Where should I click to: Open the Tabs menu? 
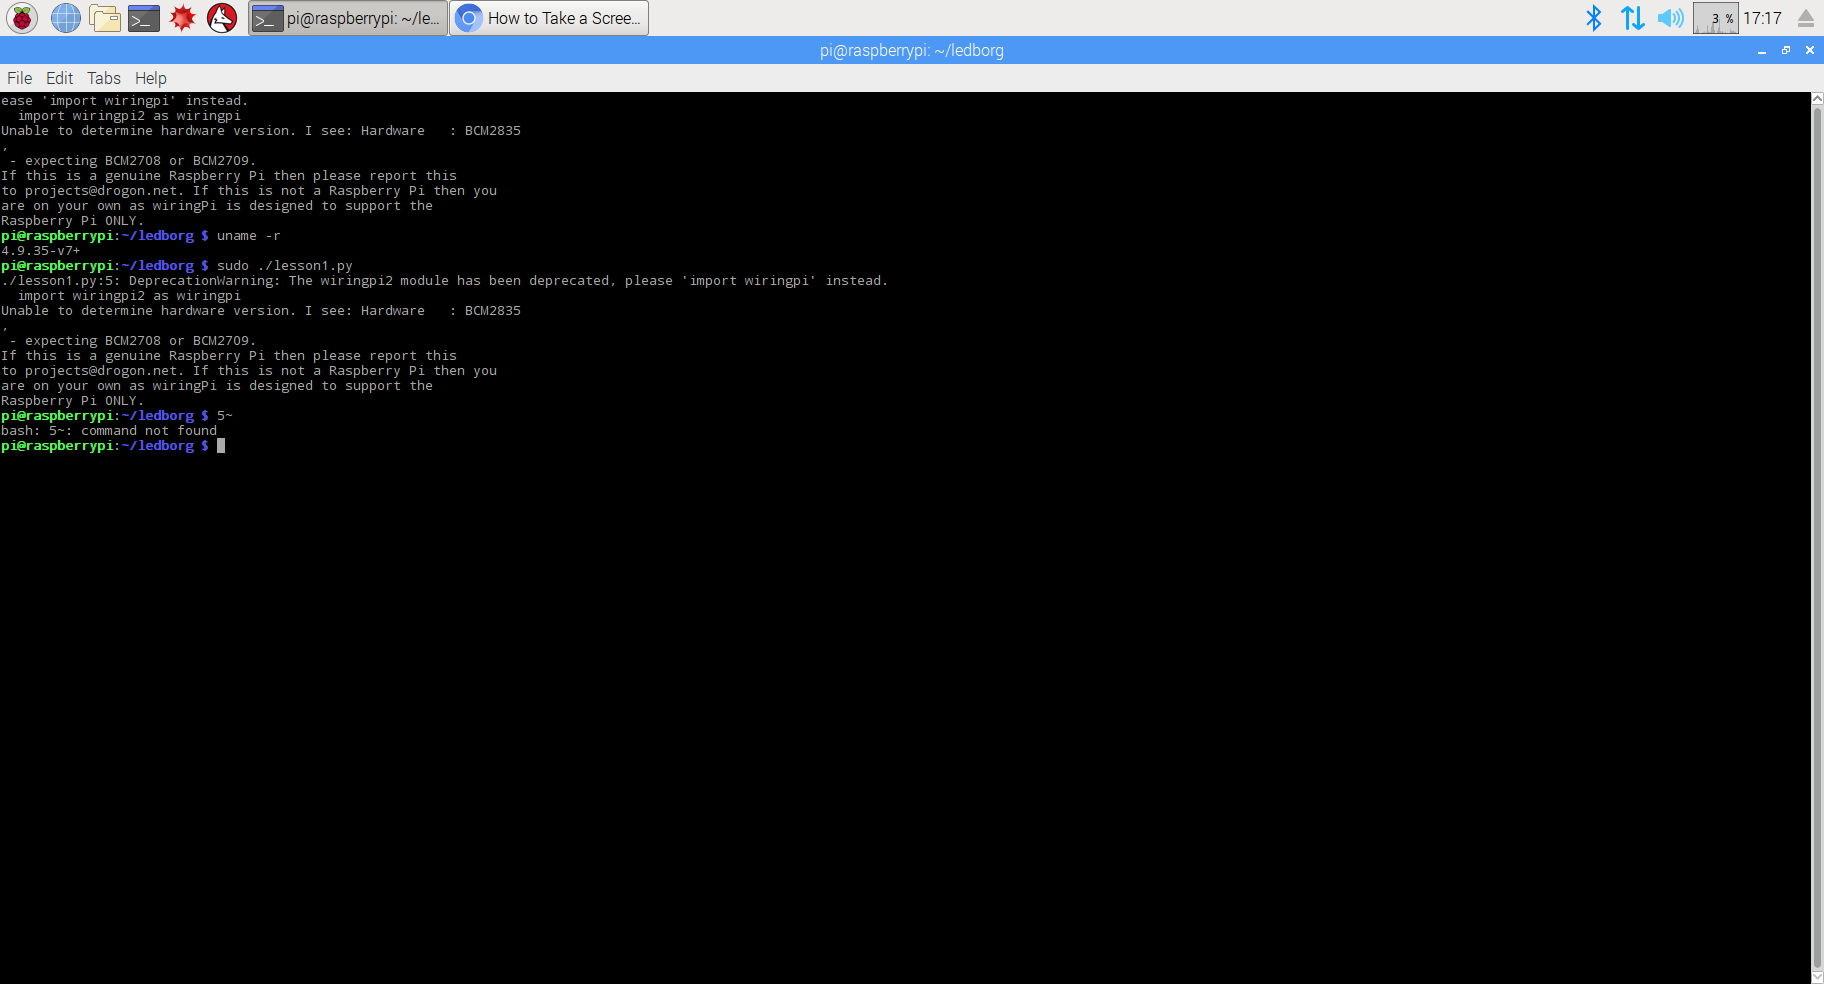103,78
